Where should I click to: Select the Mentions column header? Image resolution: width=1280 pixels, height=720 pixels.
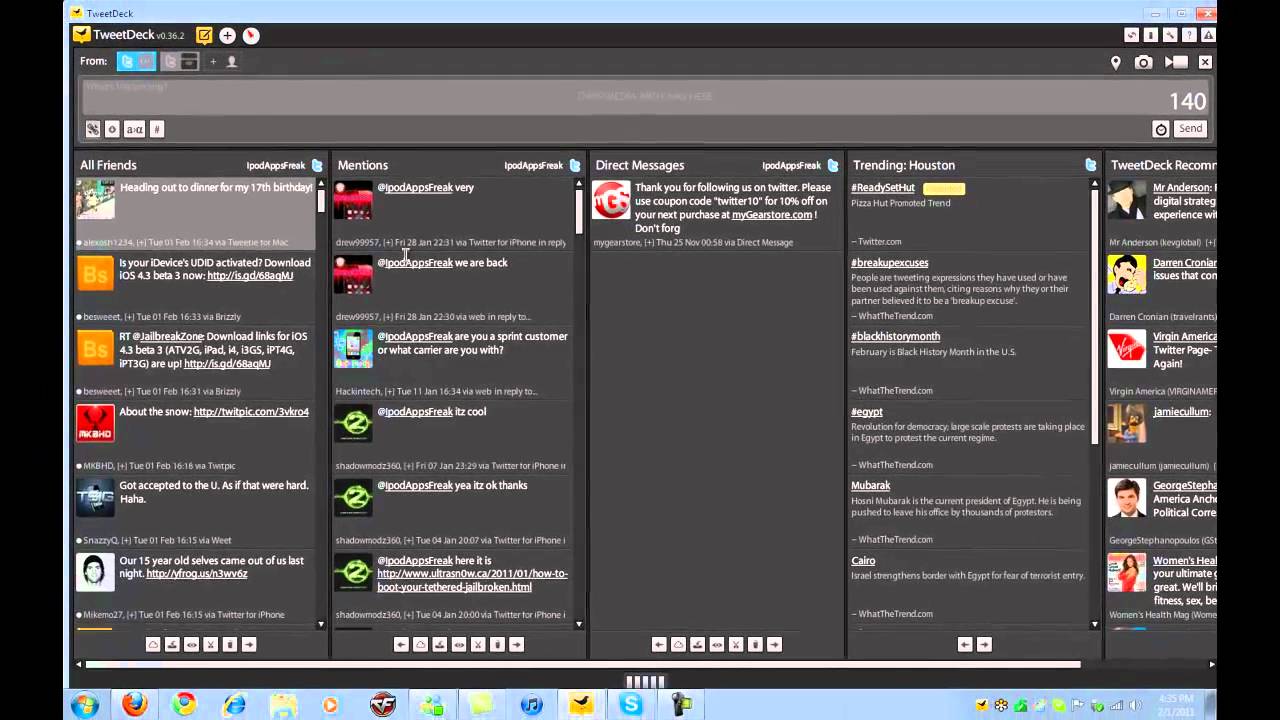click(x=363, y=165)
